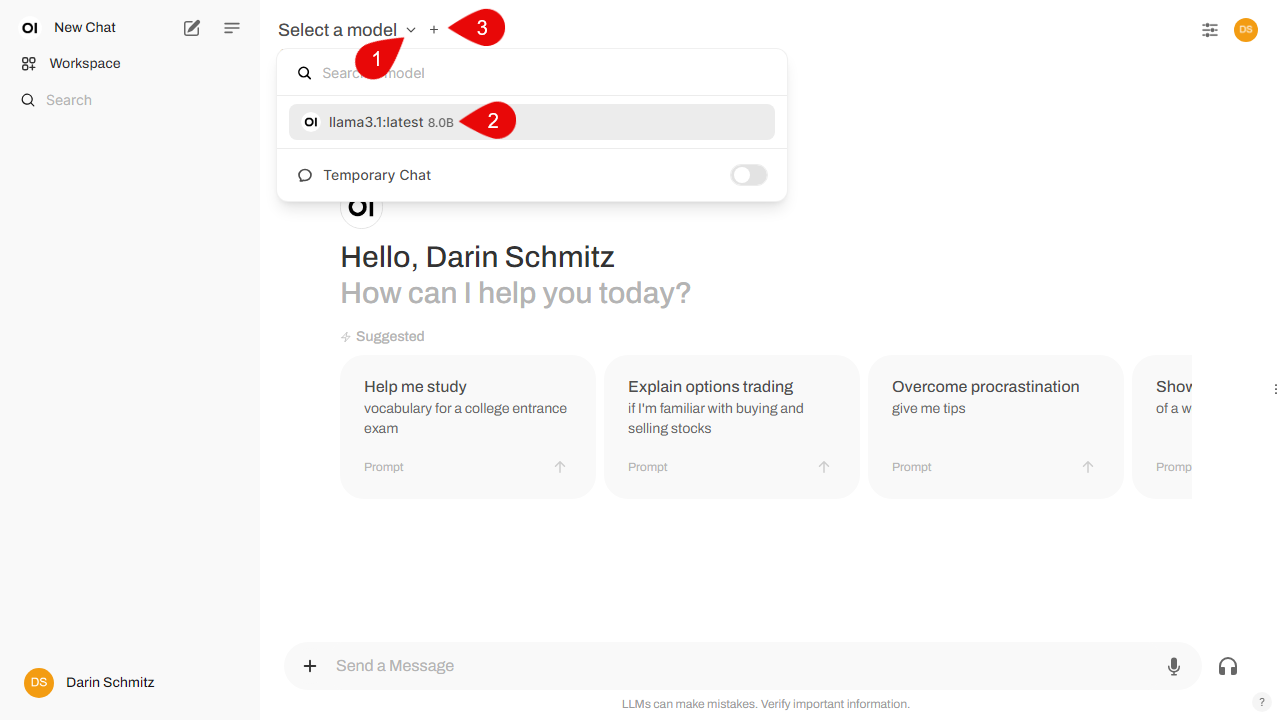Open Workspace from the sidebar
Viewport: 1280px width, 720px height.
point(83,63)
